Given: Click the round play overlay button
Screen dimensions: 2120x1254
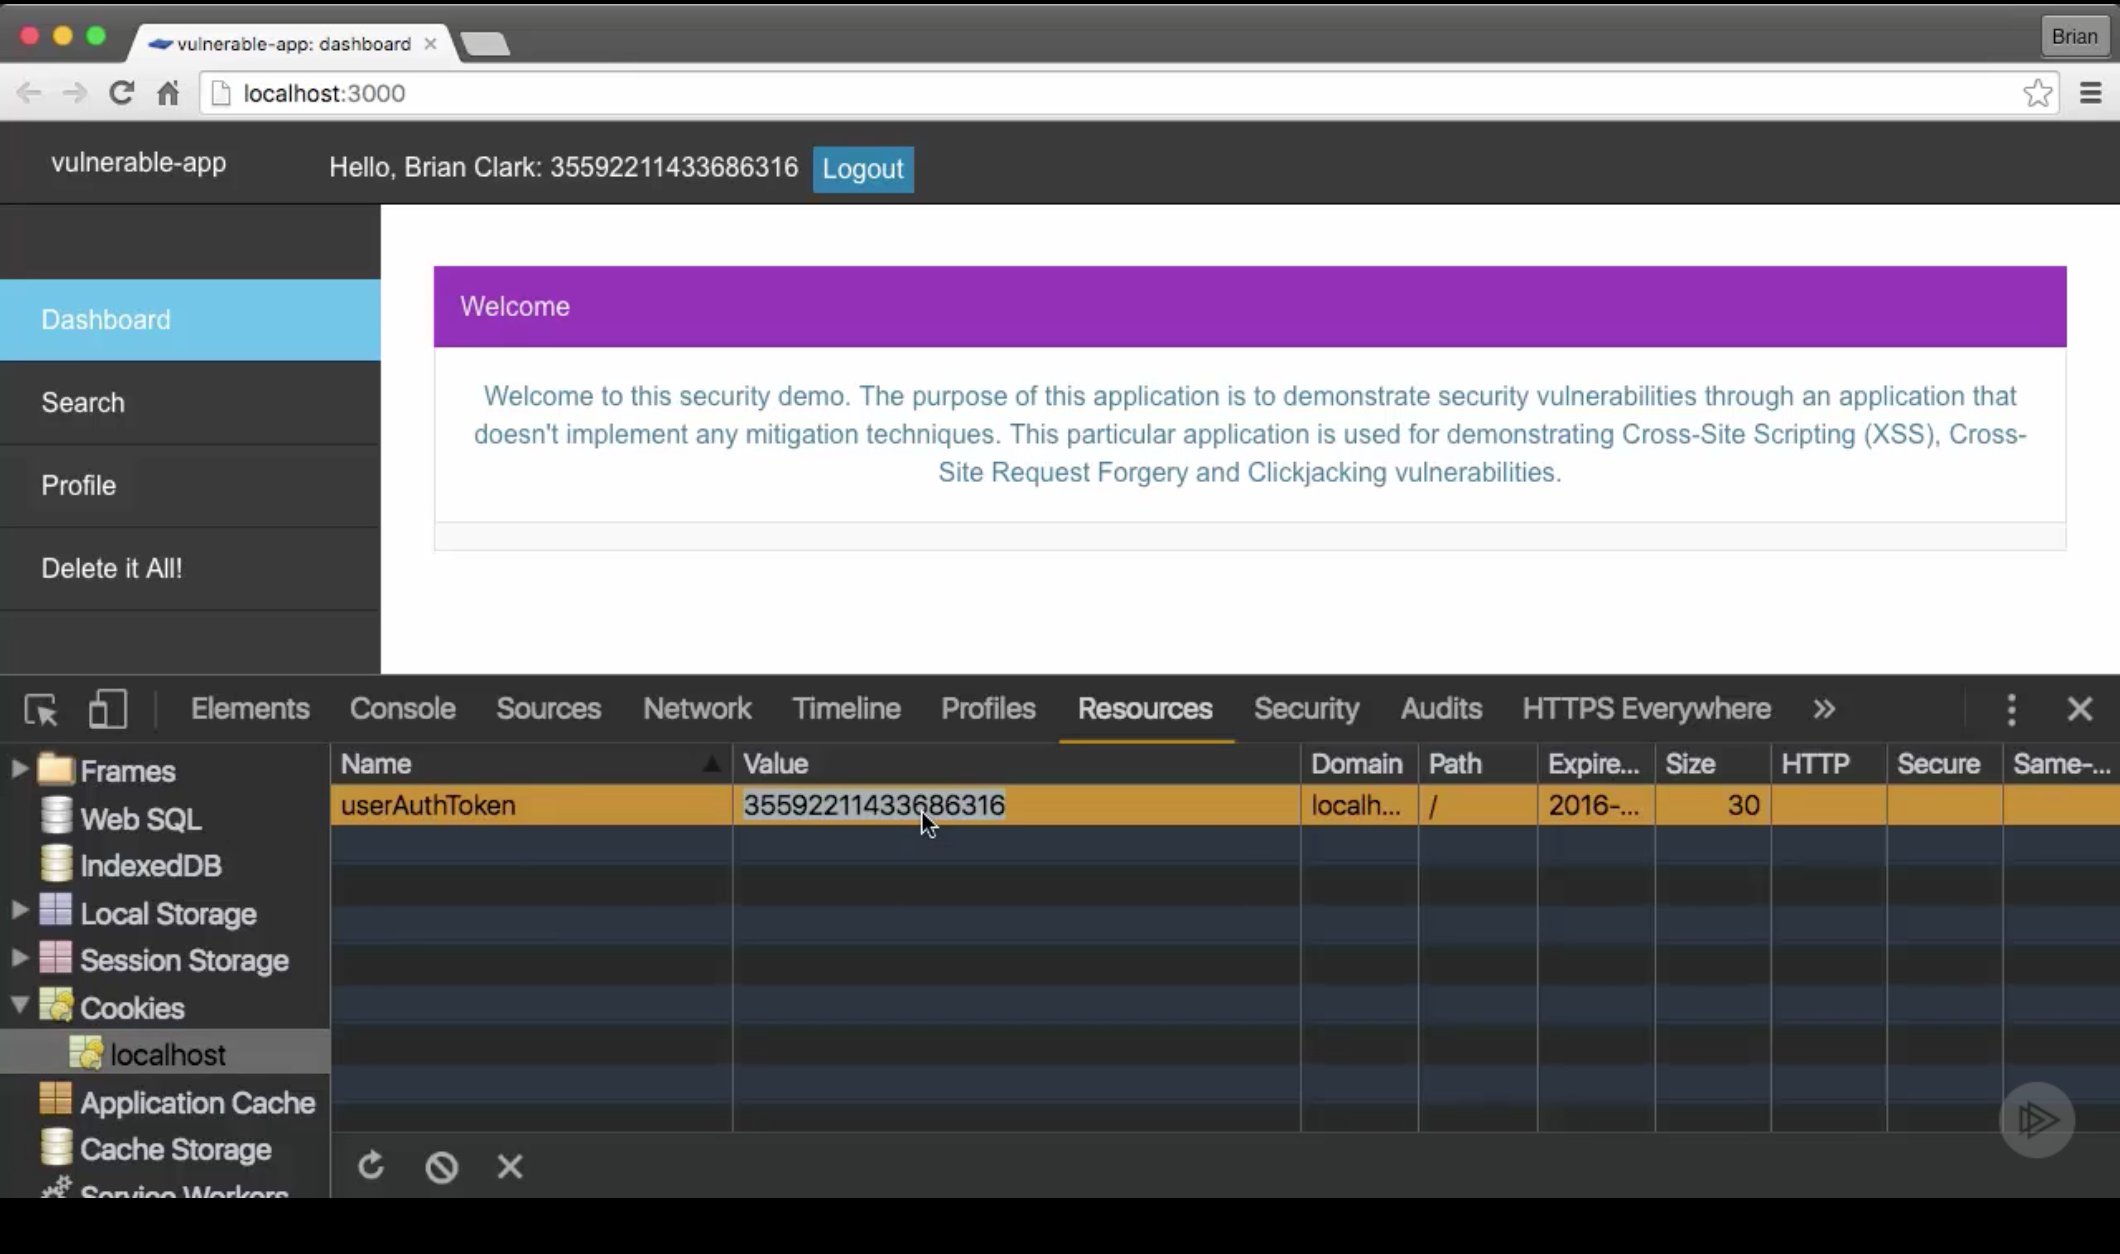Looking at the screenshot, I should [x=2037, y=1119].
